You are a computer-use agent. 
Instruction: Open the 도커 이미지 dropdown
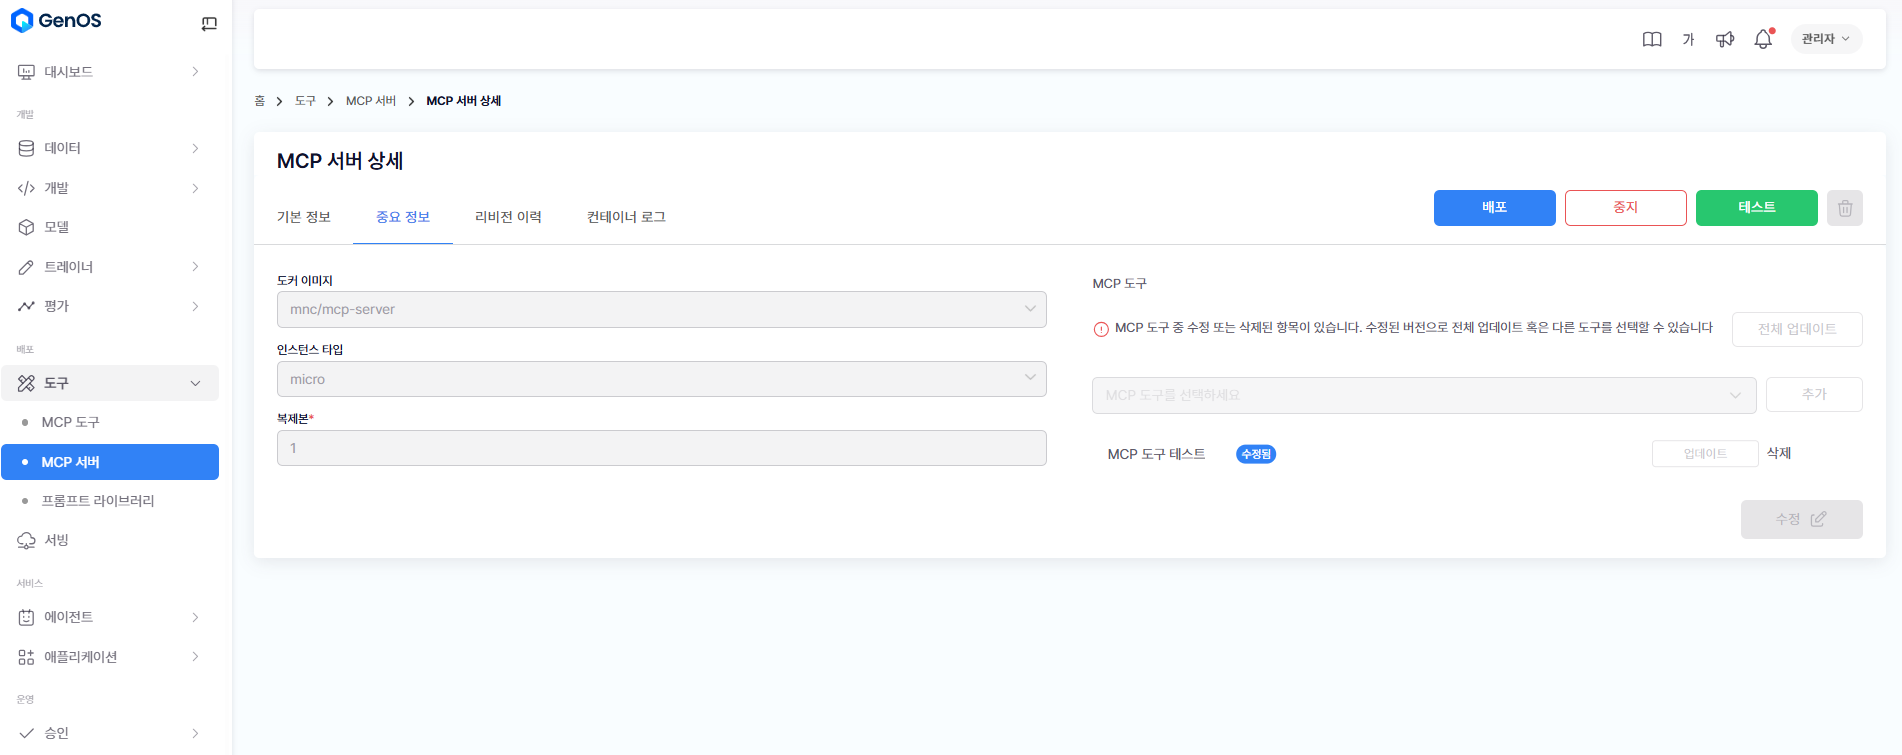click(x=661, y=309)
